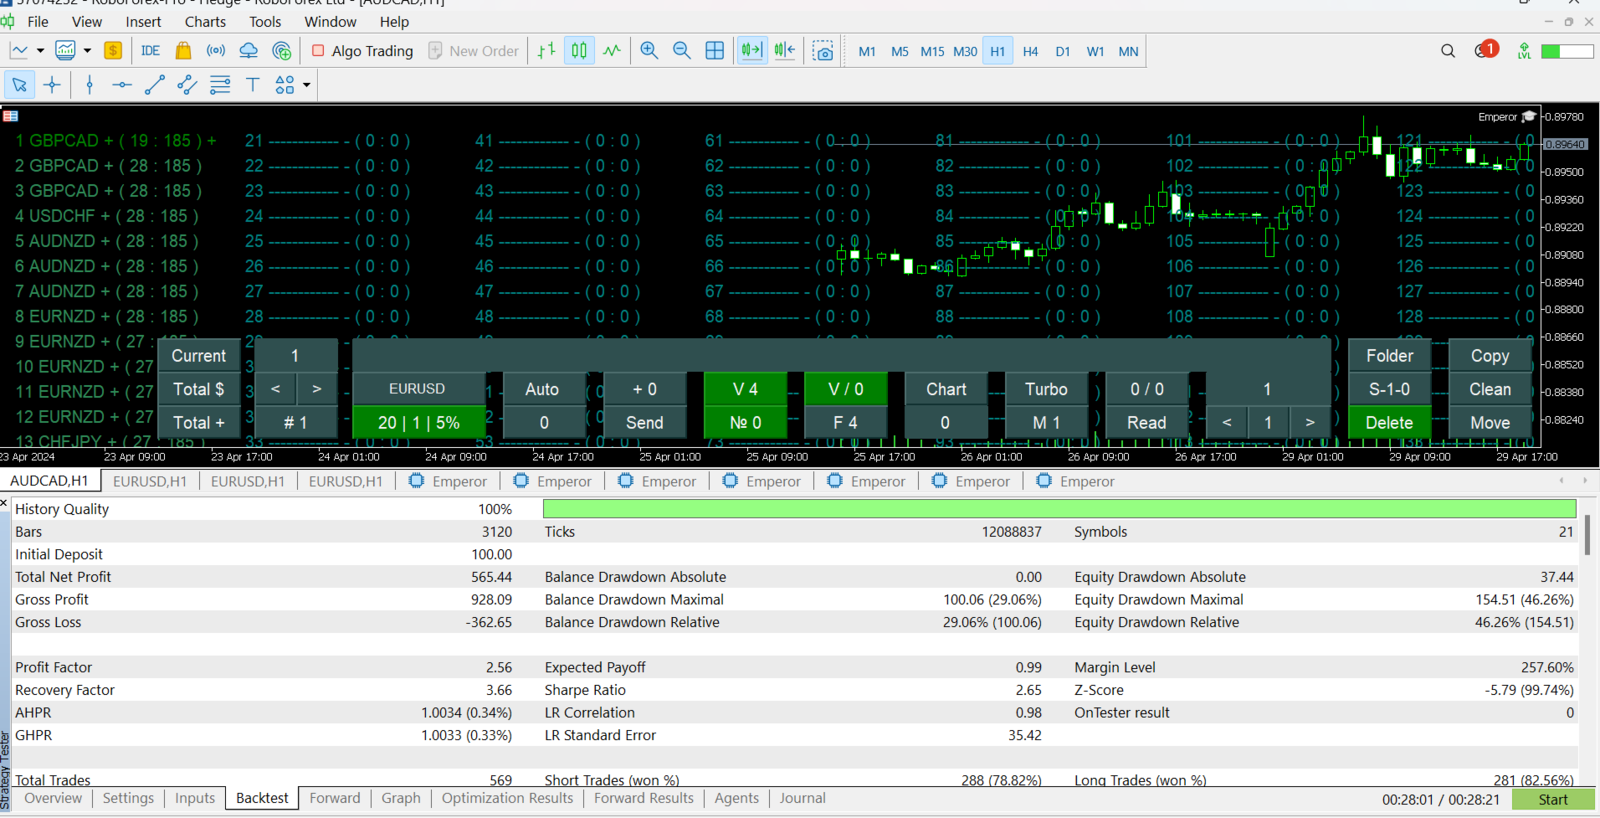Click the Turbo panel button
This screenshot has width=1600, height=818.
[1046, 389]
